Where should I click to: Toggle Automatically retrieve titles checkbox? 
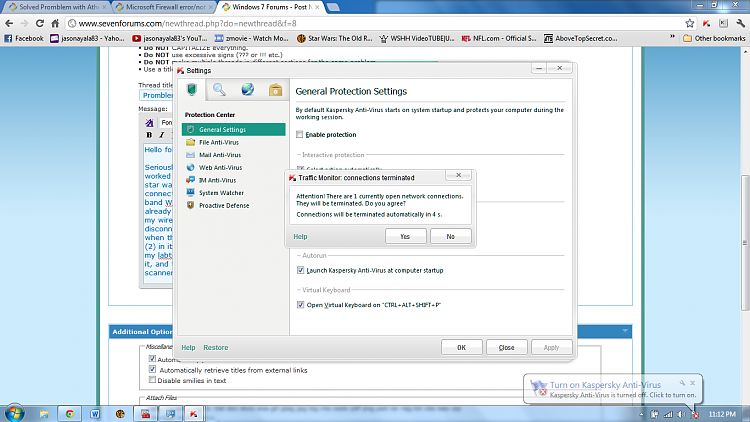[152, 369]
